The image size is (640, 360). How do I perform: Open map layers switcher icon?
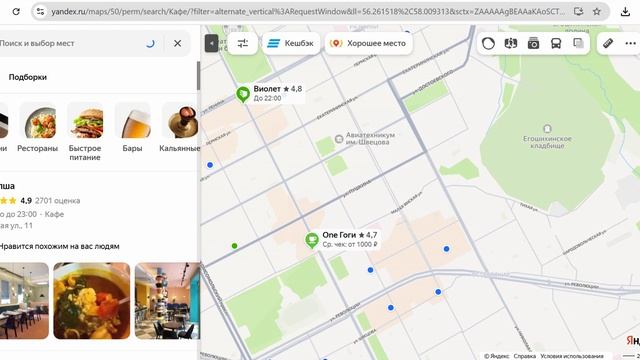(x=578, y=43)
